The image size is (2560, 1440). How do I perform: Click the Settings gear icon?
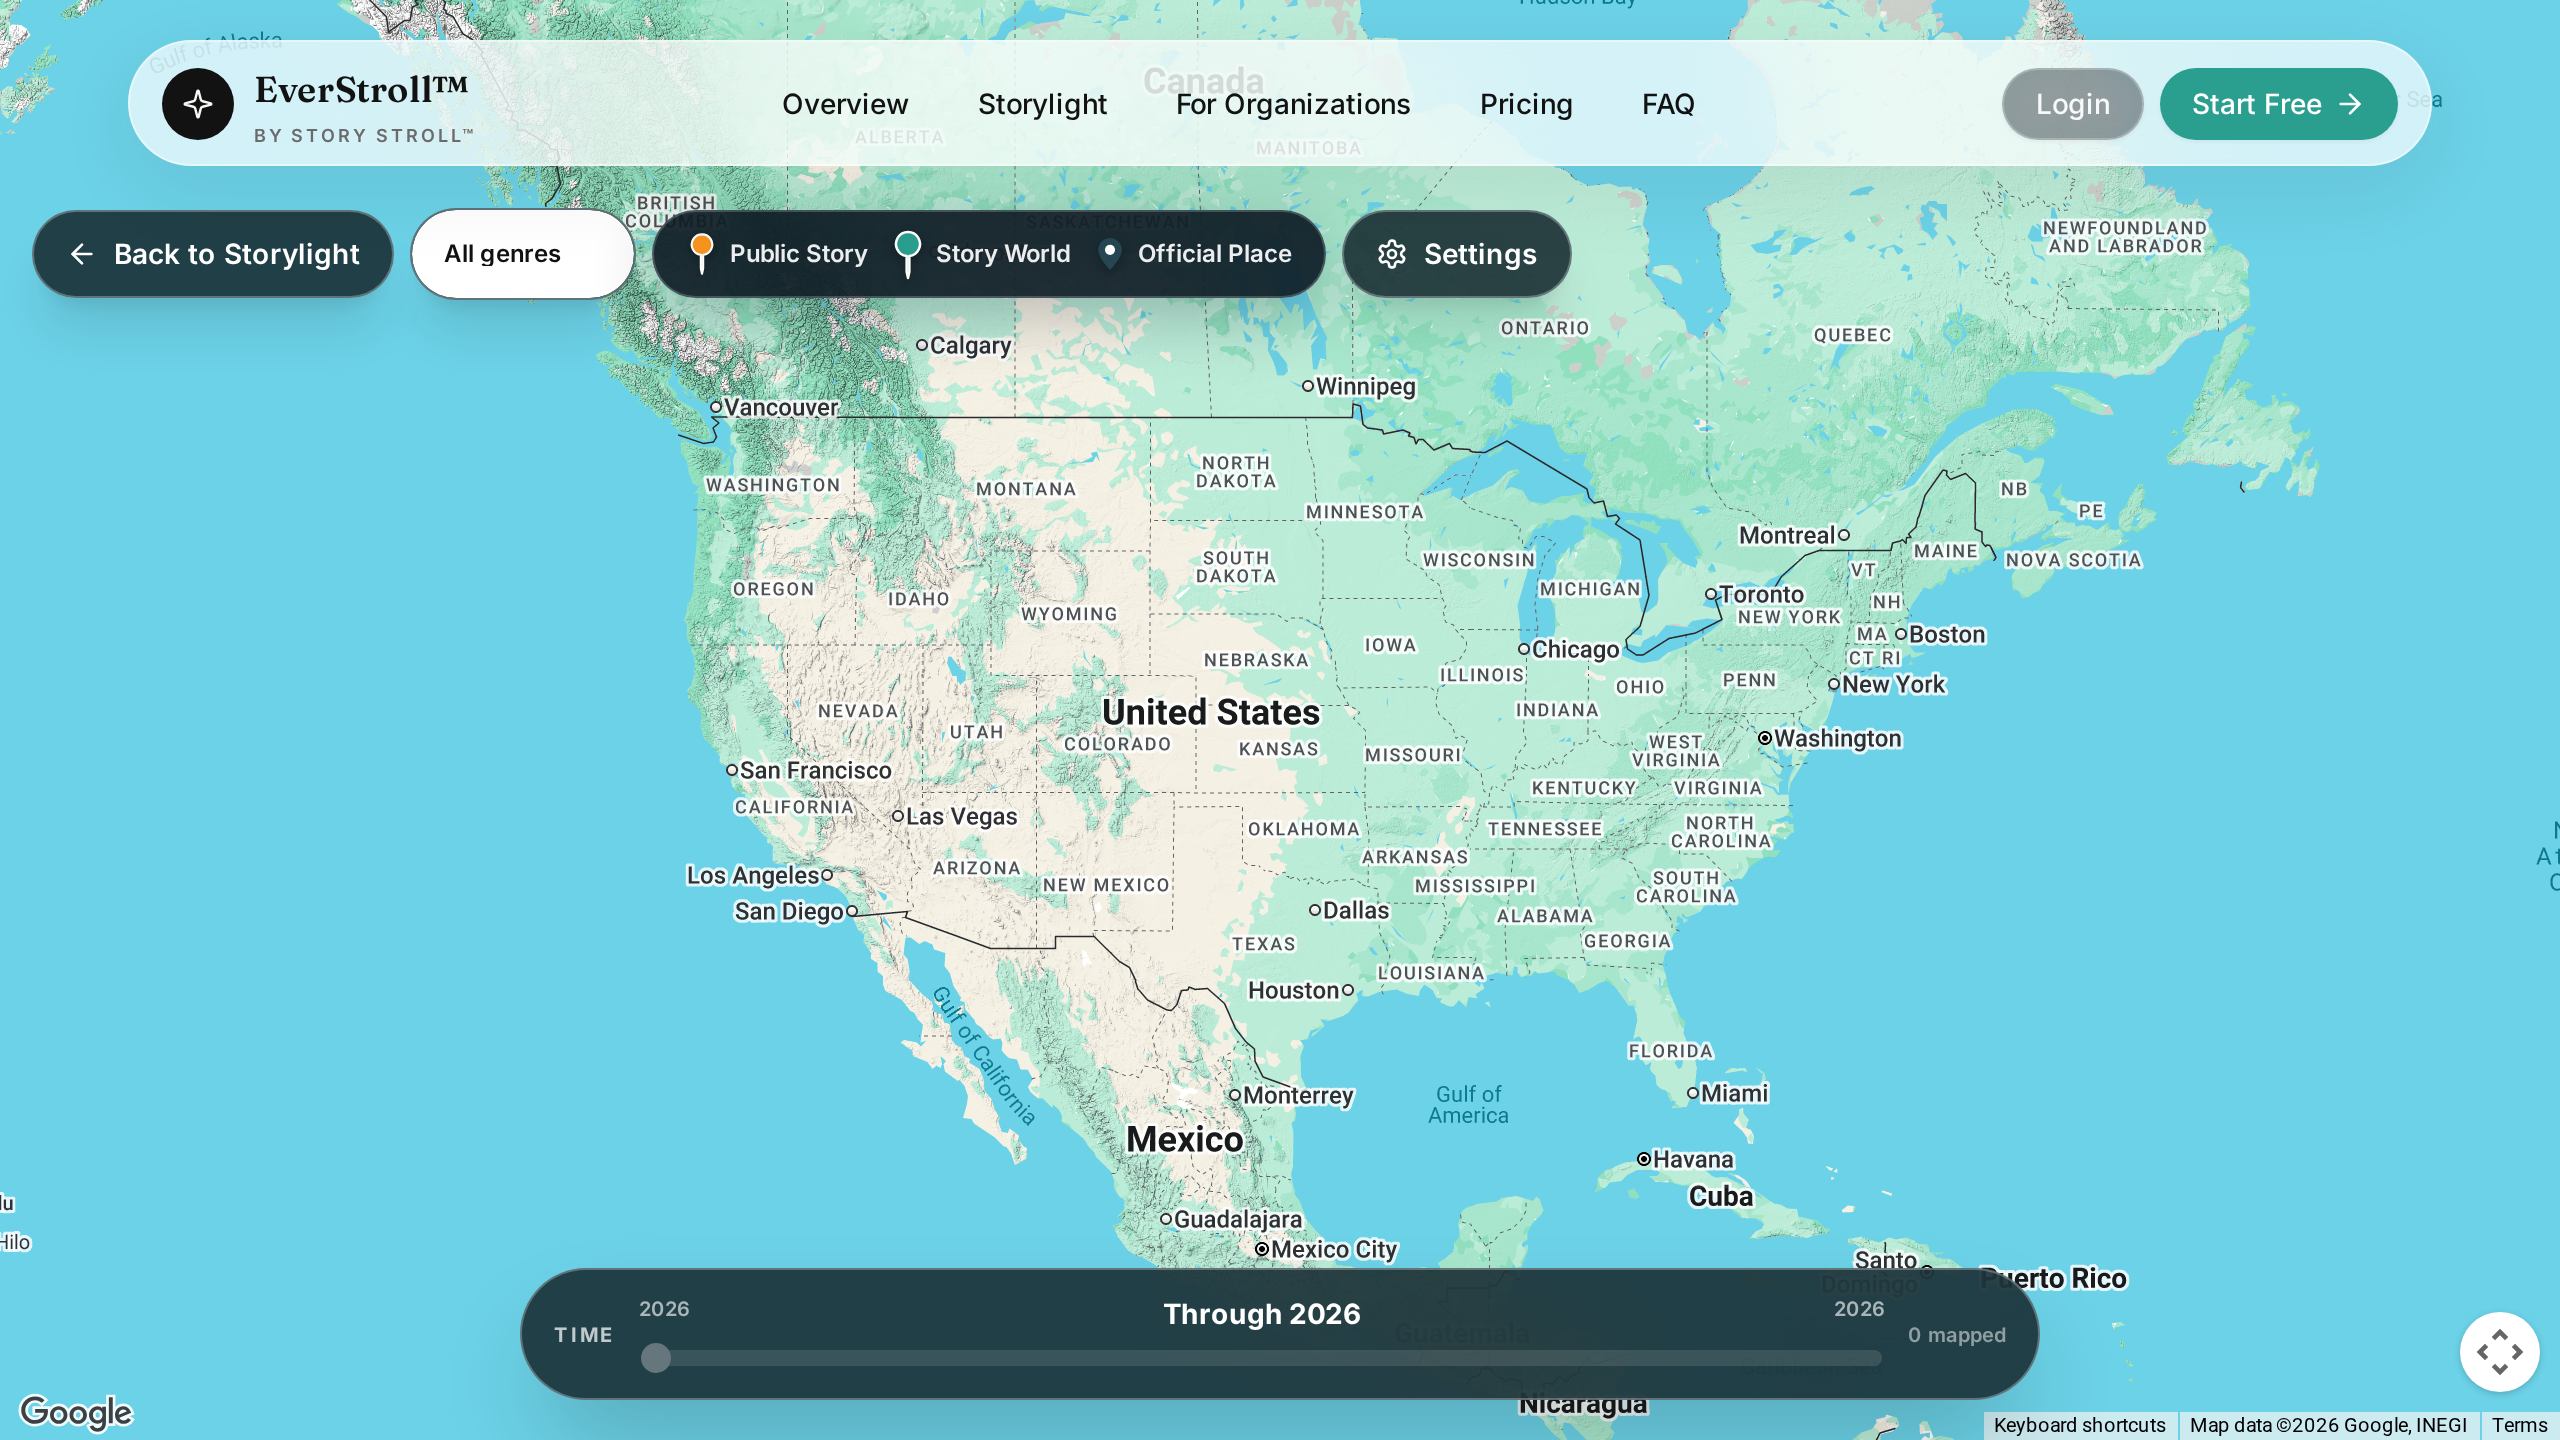tap(1392, 254)
